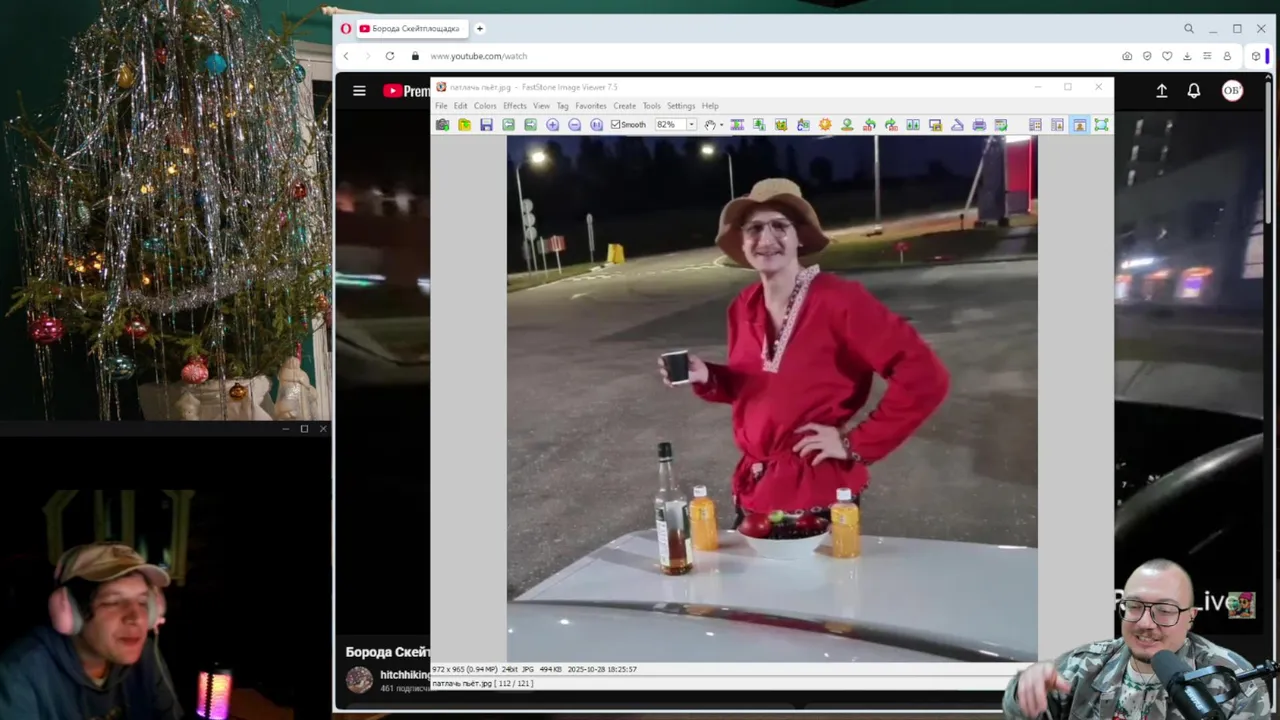
Task: Click the browser reload button
Action: click(x=390, y=56)
